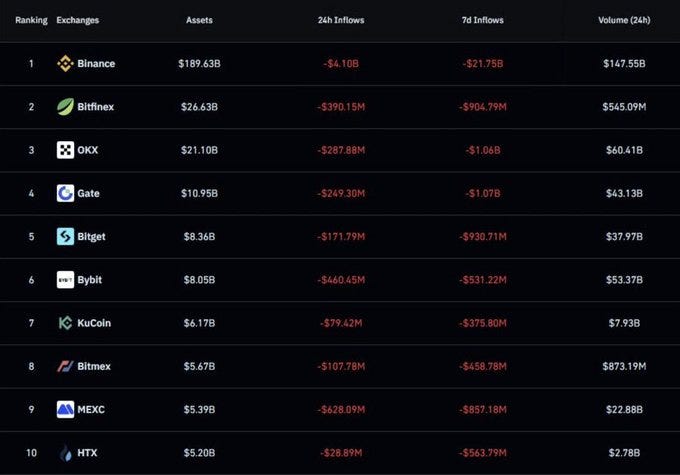This screenshot has height=475, width=680.
Task: Click the MEXC blue mountain icon
Action: click(x=65, y=409)
